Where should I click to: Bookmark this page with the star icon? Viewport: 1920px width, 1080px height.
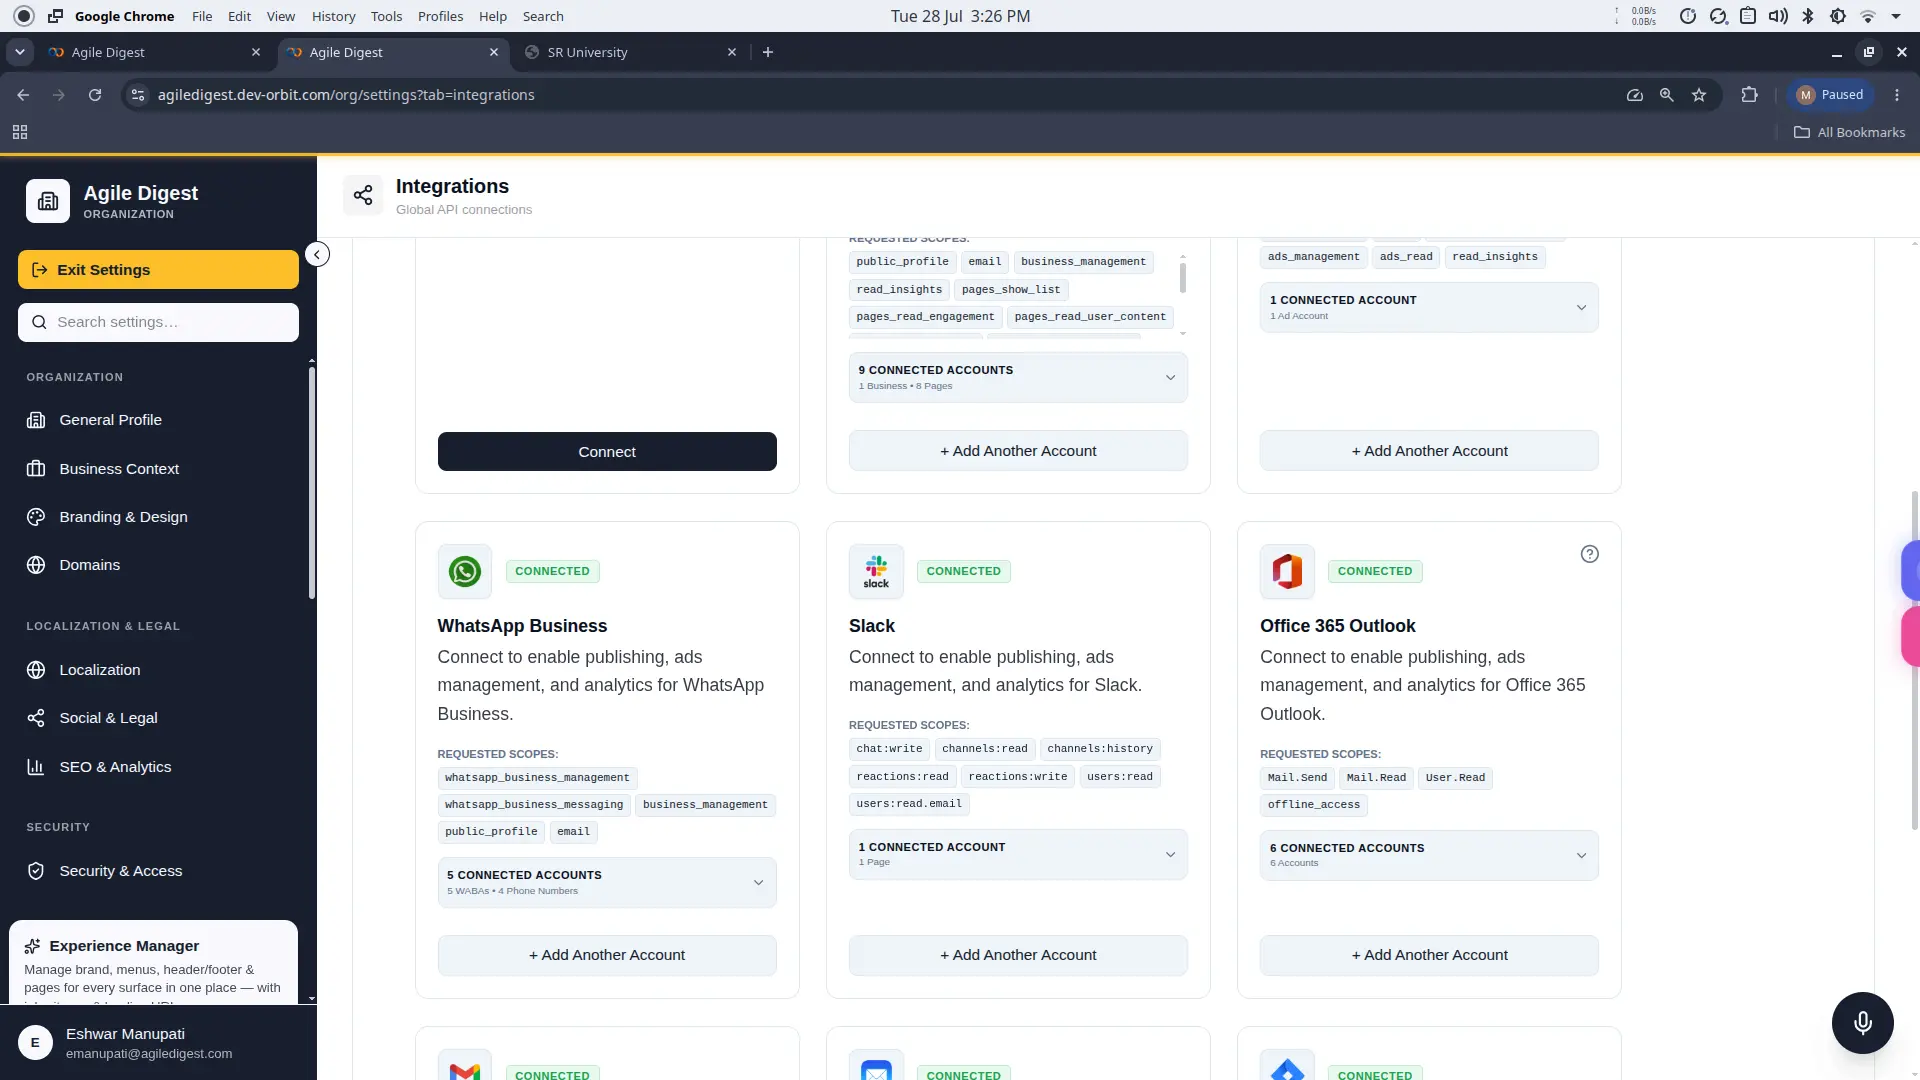(1699, 95)
